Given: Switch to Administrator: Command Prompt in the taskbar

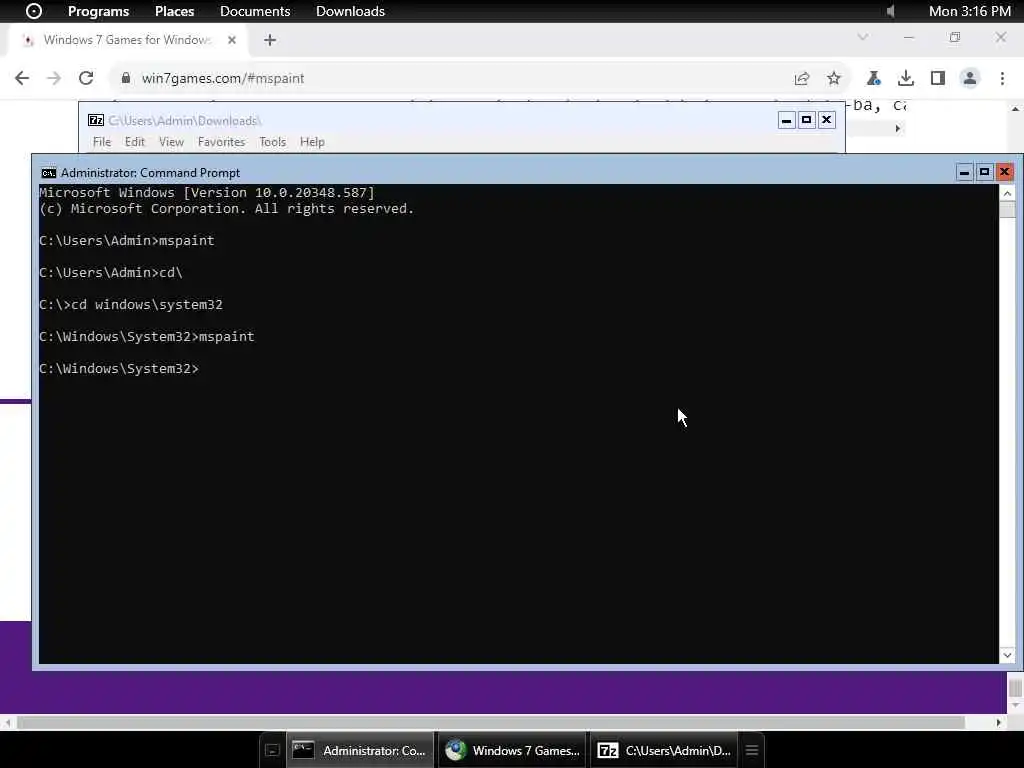Looking at the screenshot, I should click(360, 750).
